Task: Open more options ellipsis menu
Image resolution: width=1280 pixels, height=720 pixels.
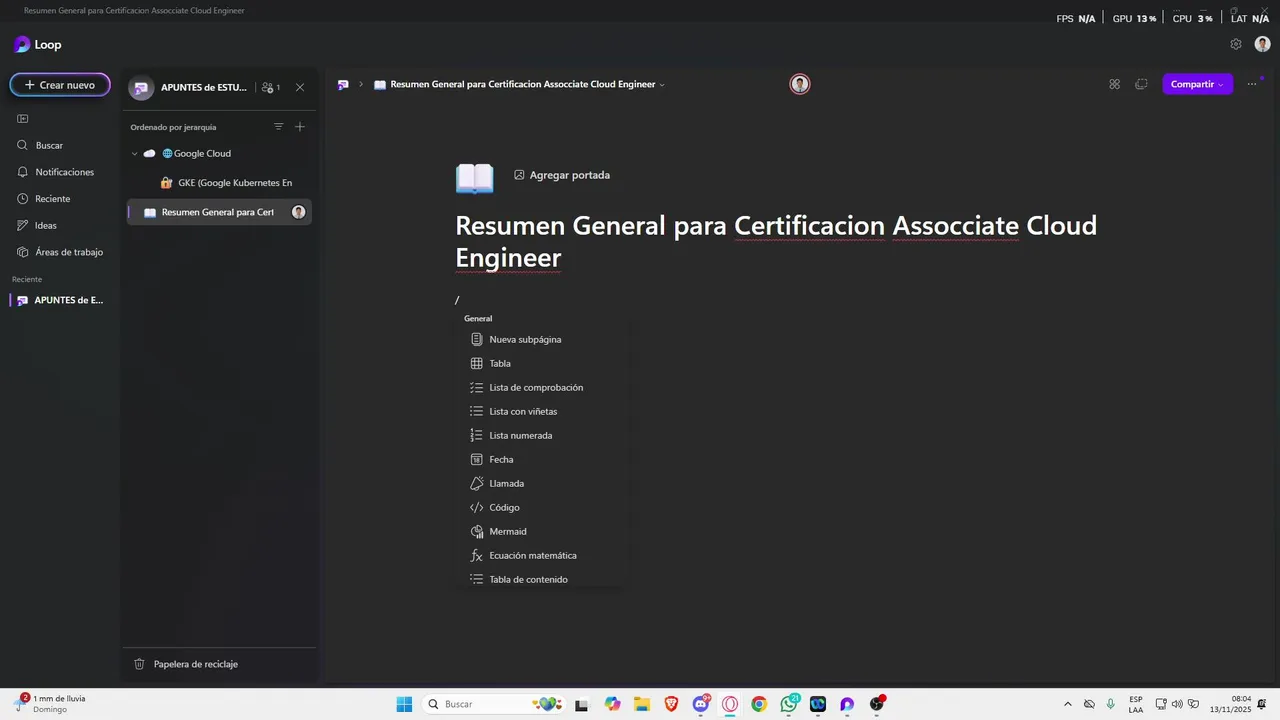Action: click(x=1252, y=84)
